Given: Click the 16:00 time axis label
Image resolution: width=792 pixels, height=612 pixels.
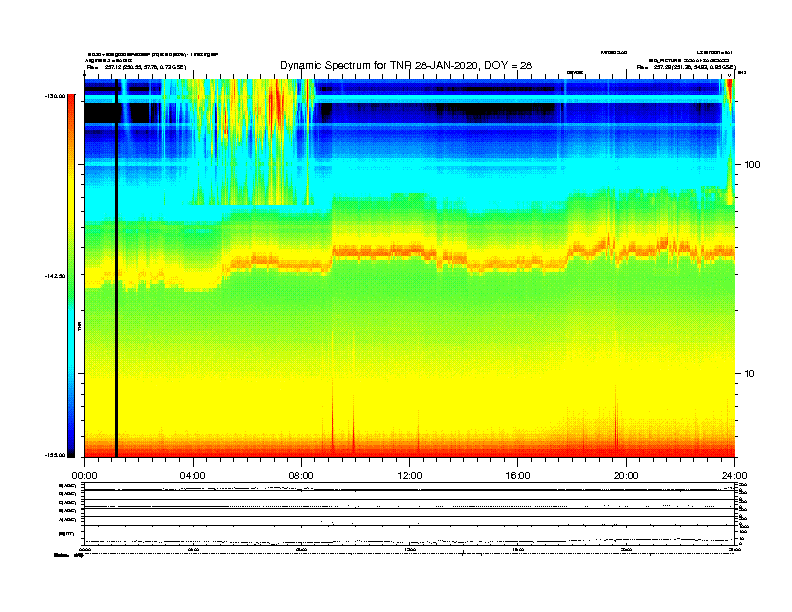Looking at the screenshot, I should click(518, 475).
